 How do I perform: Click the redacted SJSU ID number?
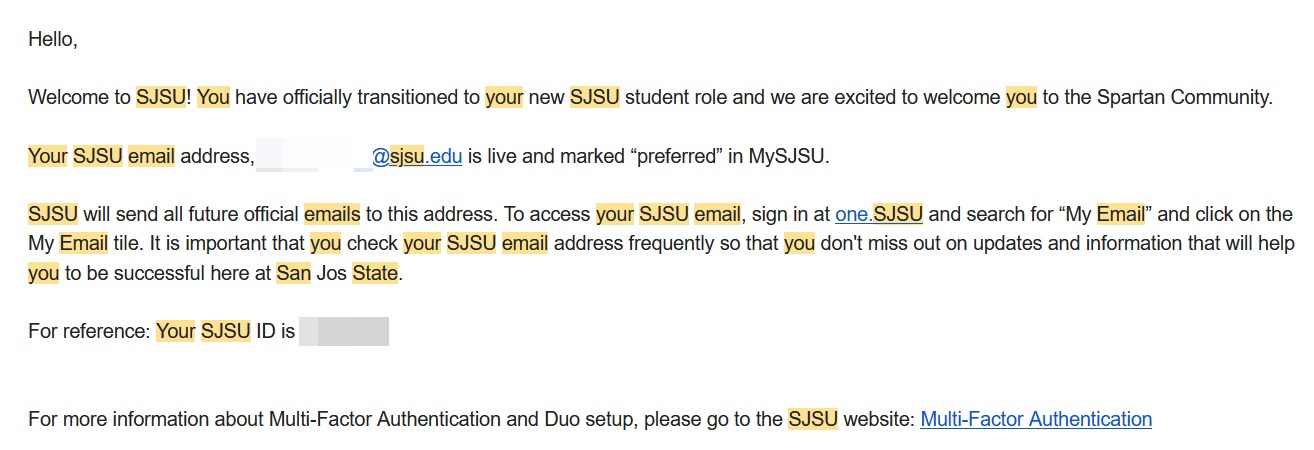pos(343,331)
